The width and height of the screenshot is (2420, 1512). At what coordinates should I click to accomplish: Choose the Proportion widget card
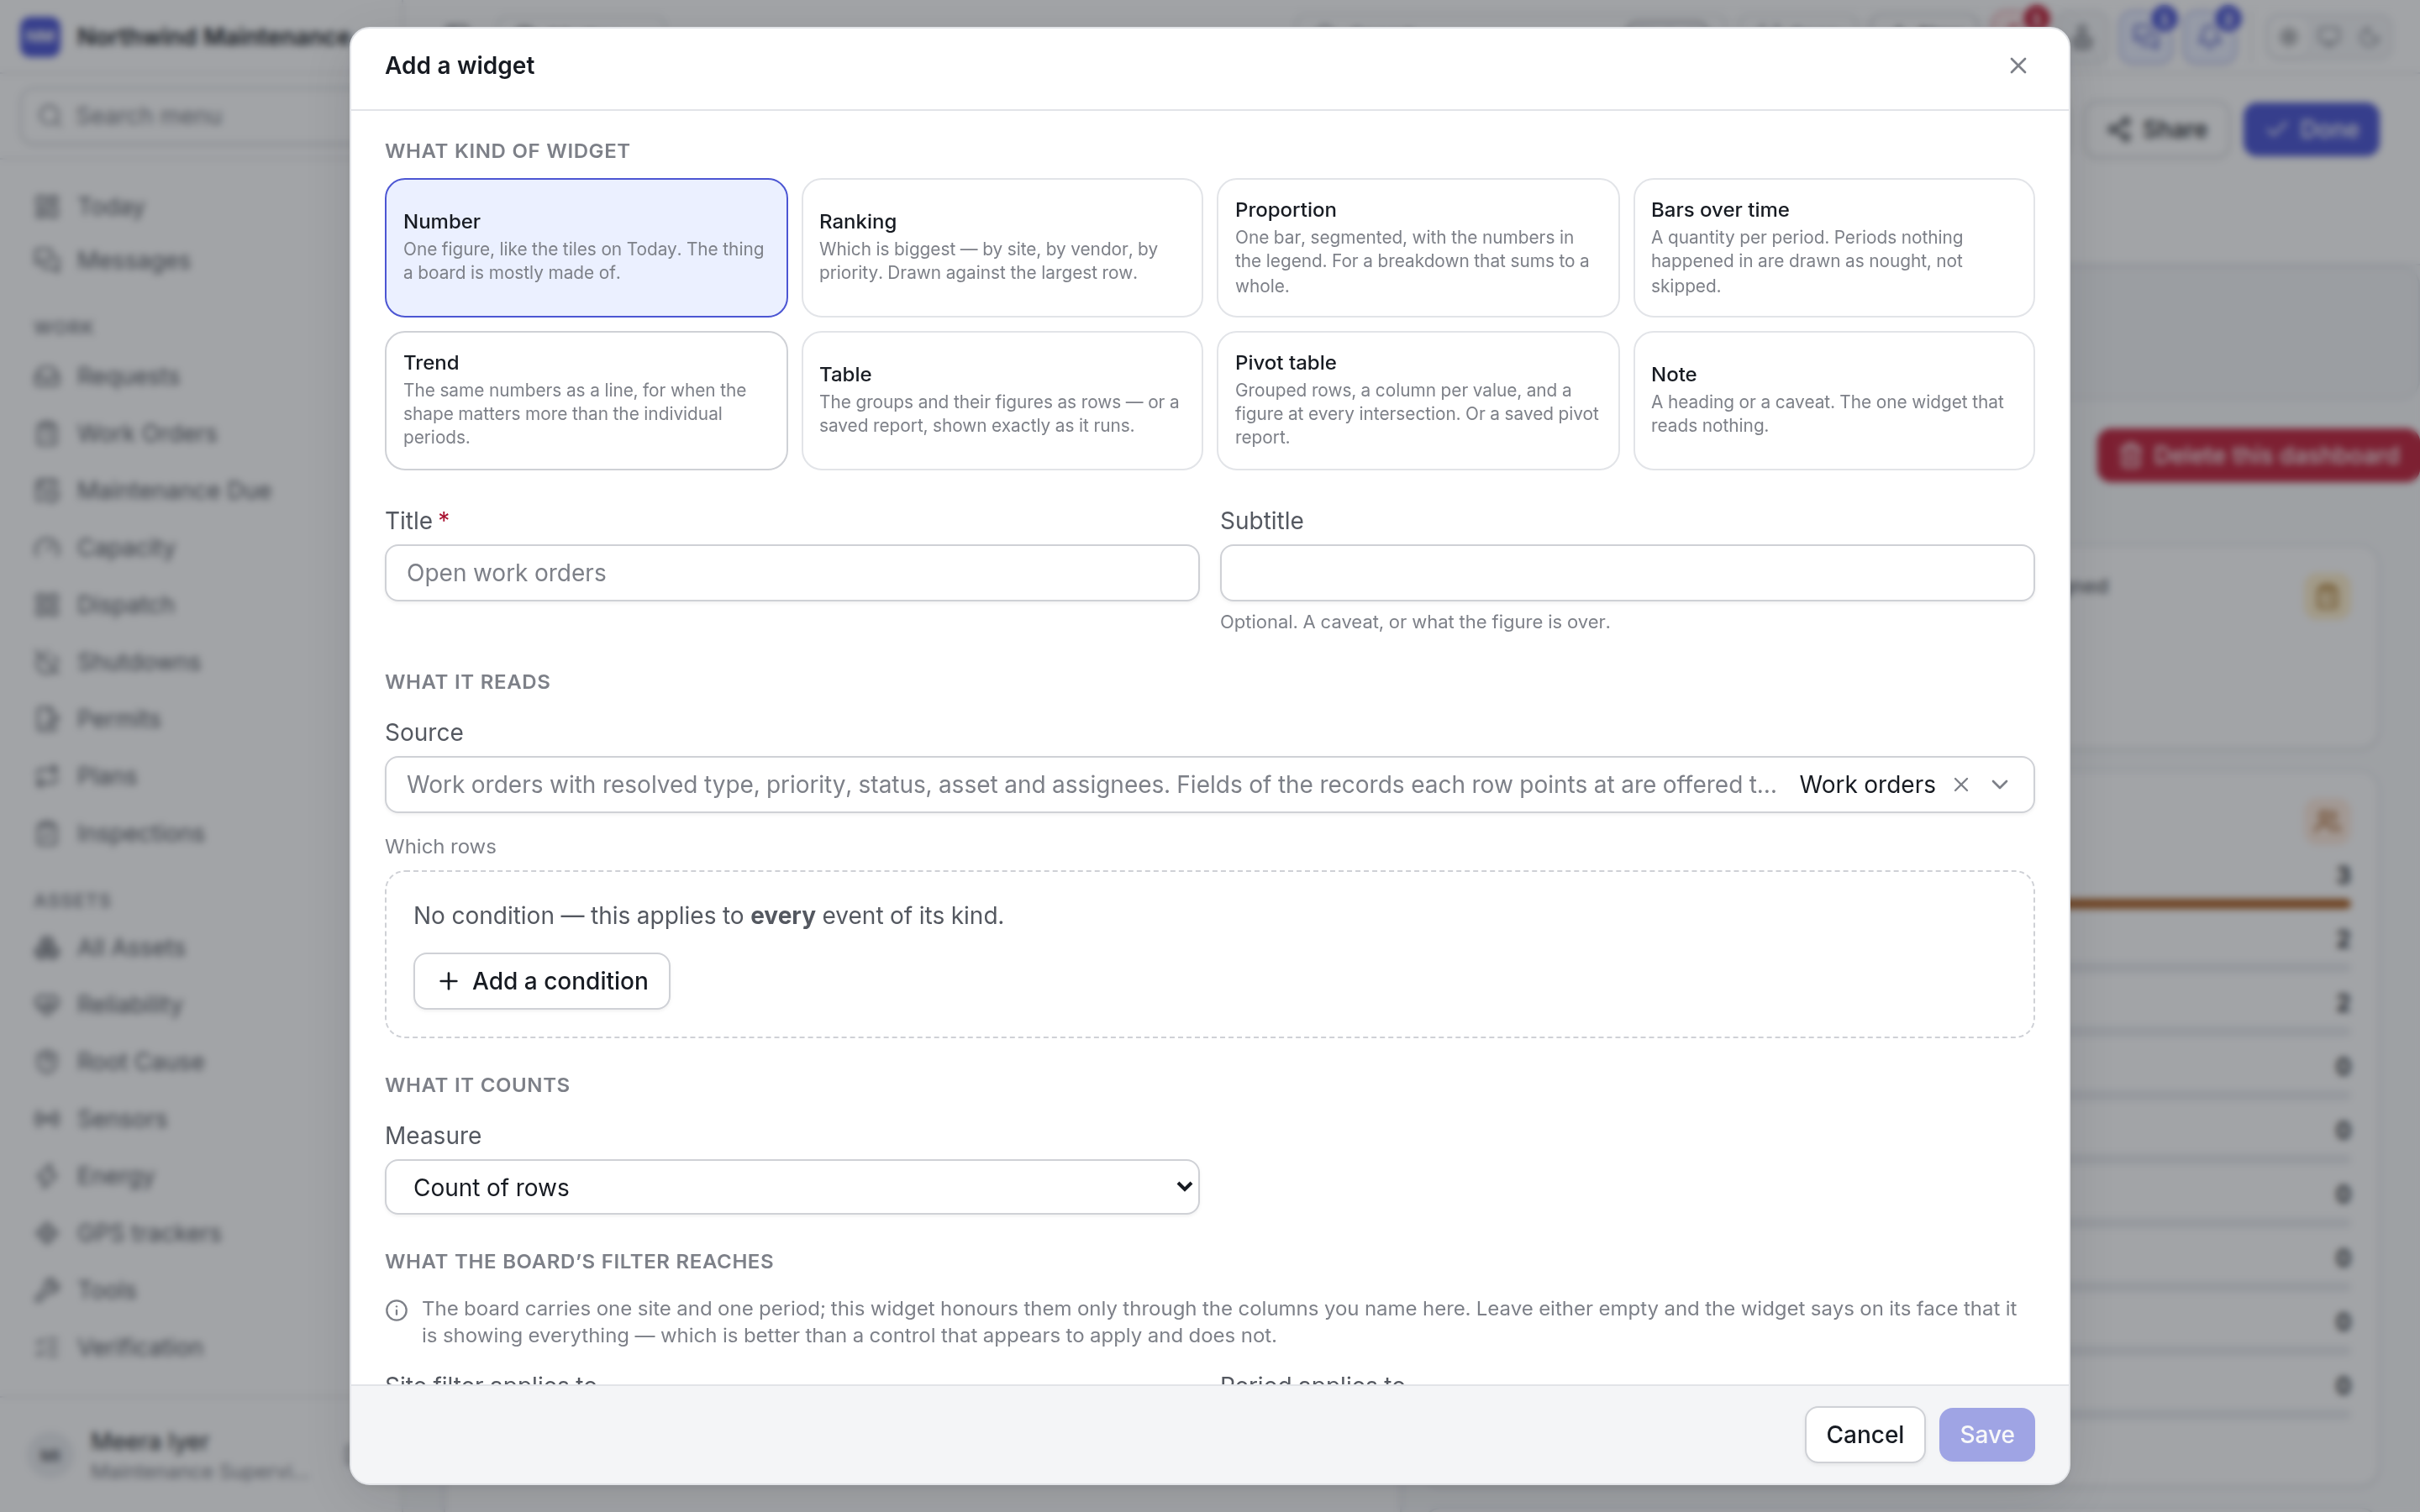coord(1417,247)
